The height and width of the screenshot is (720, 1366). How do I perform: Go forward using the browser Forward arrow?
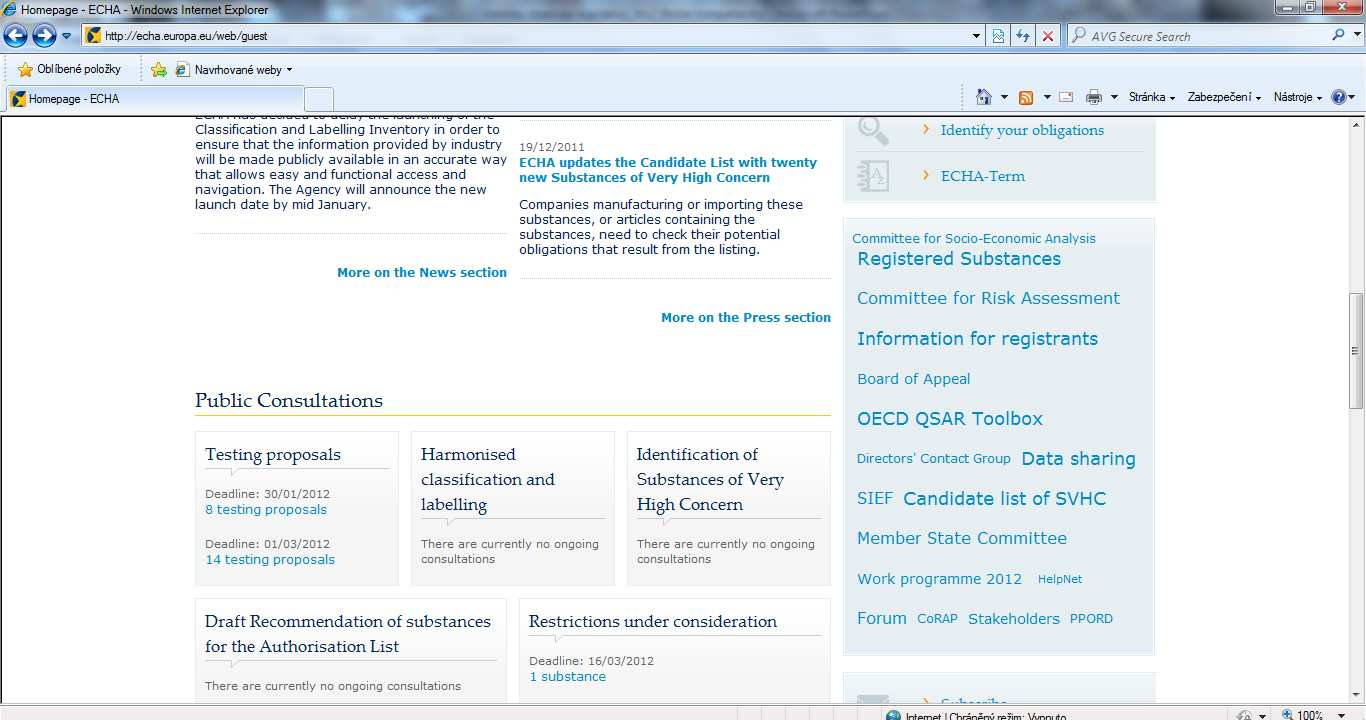coord(44,36)
